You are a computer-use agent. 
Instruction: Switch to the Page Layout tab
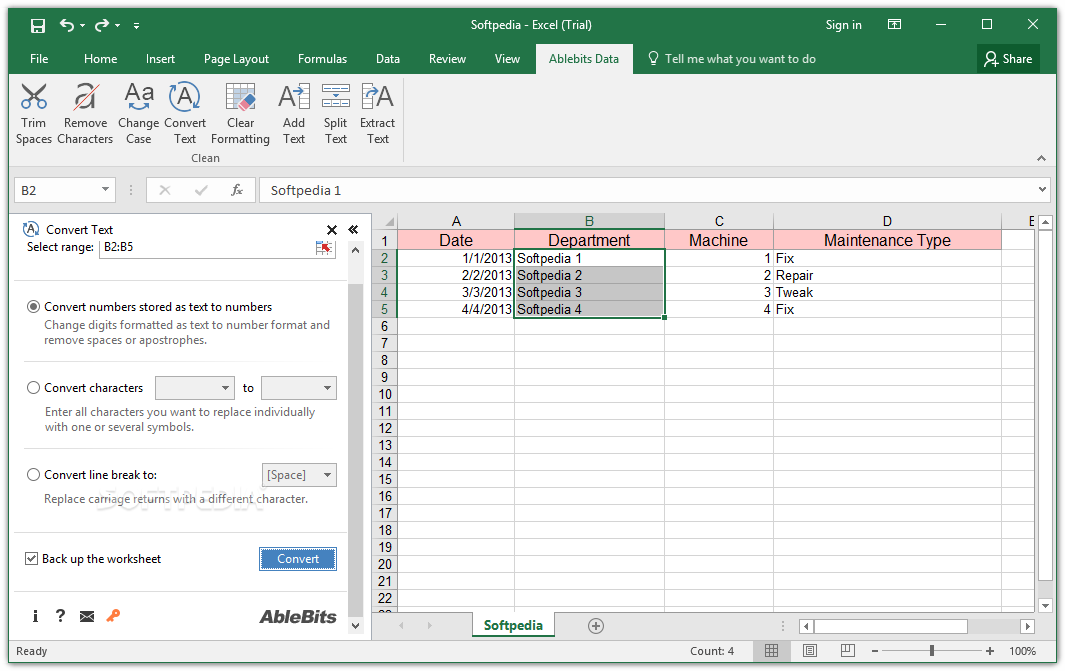tap(236, 59)
